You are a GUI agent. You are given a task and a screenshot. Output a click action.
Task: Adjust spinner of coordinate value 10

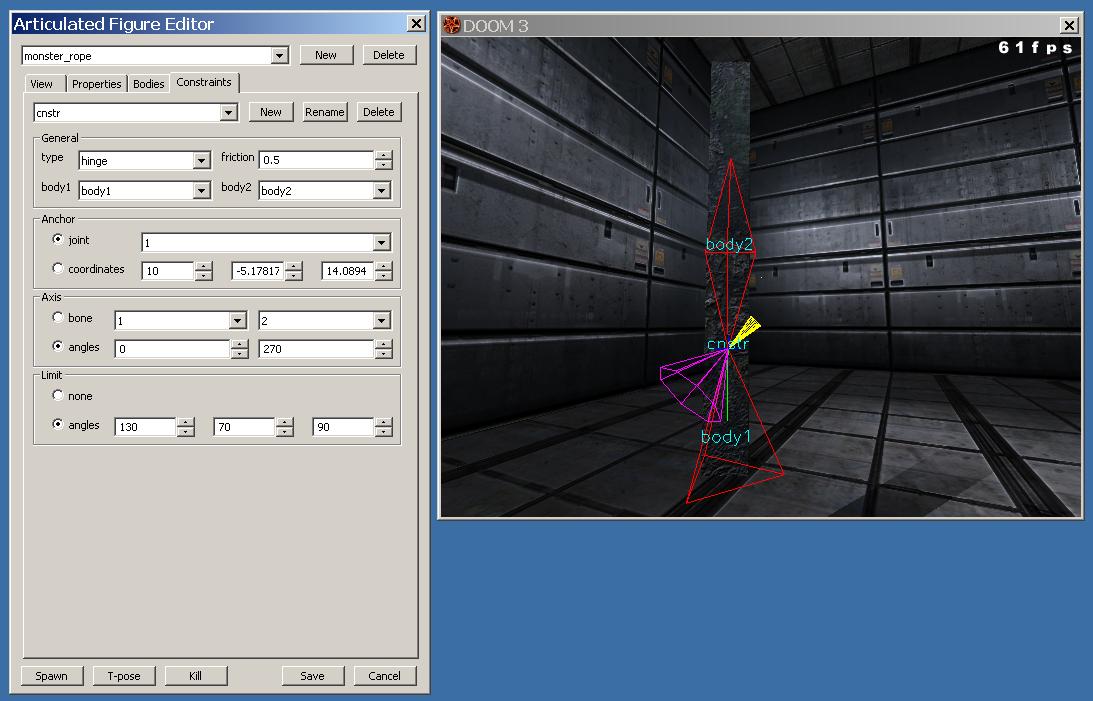tap(204, 271)
